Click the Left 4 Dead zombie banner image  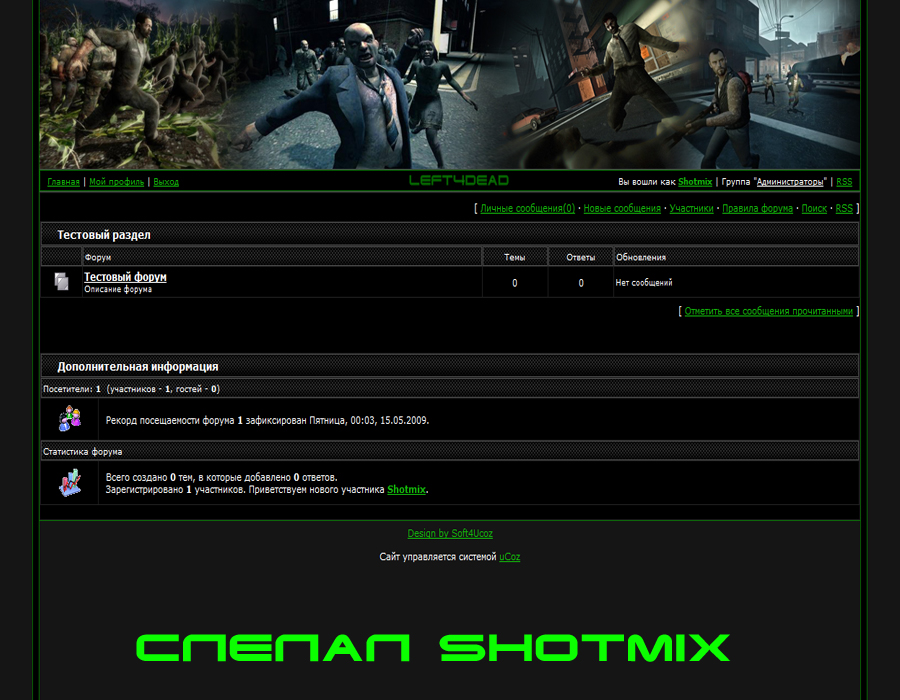450,84
